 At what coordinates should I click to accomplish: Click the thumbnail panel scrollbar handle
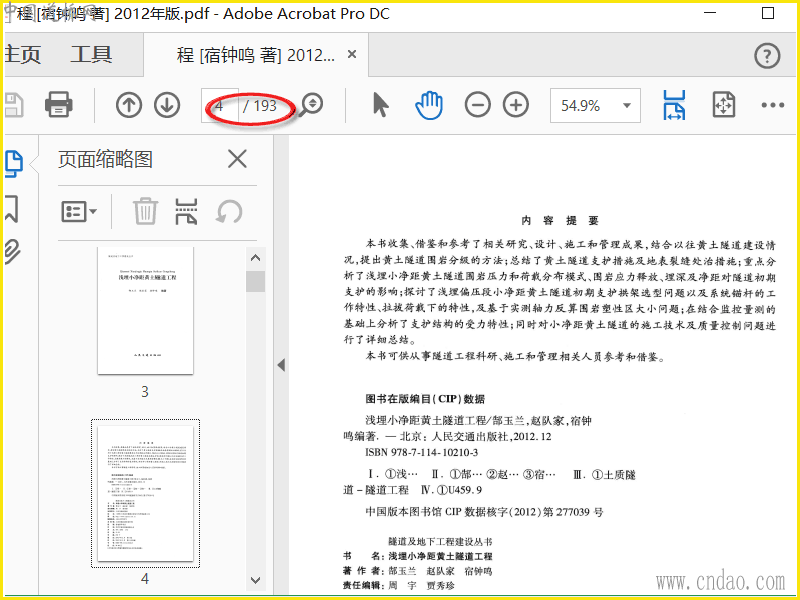tap(256, 282)
